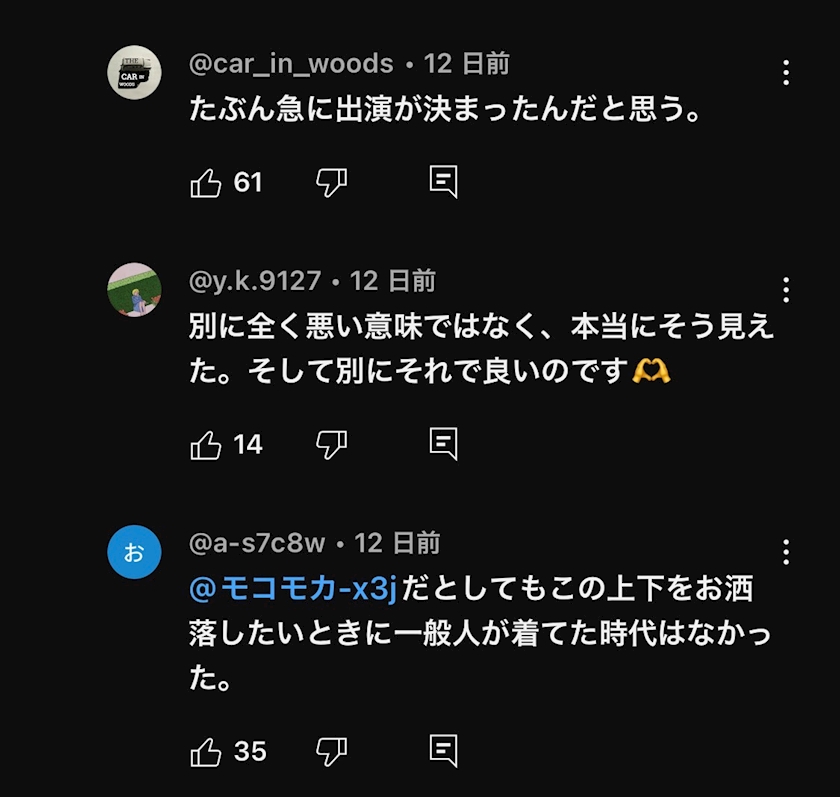Screen dimensions: 840x797
Task: Open options menu for @car_in_woods comment
Action: (x=786, y=72)
